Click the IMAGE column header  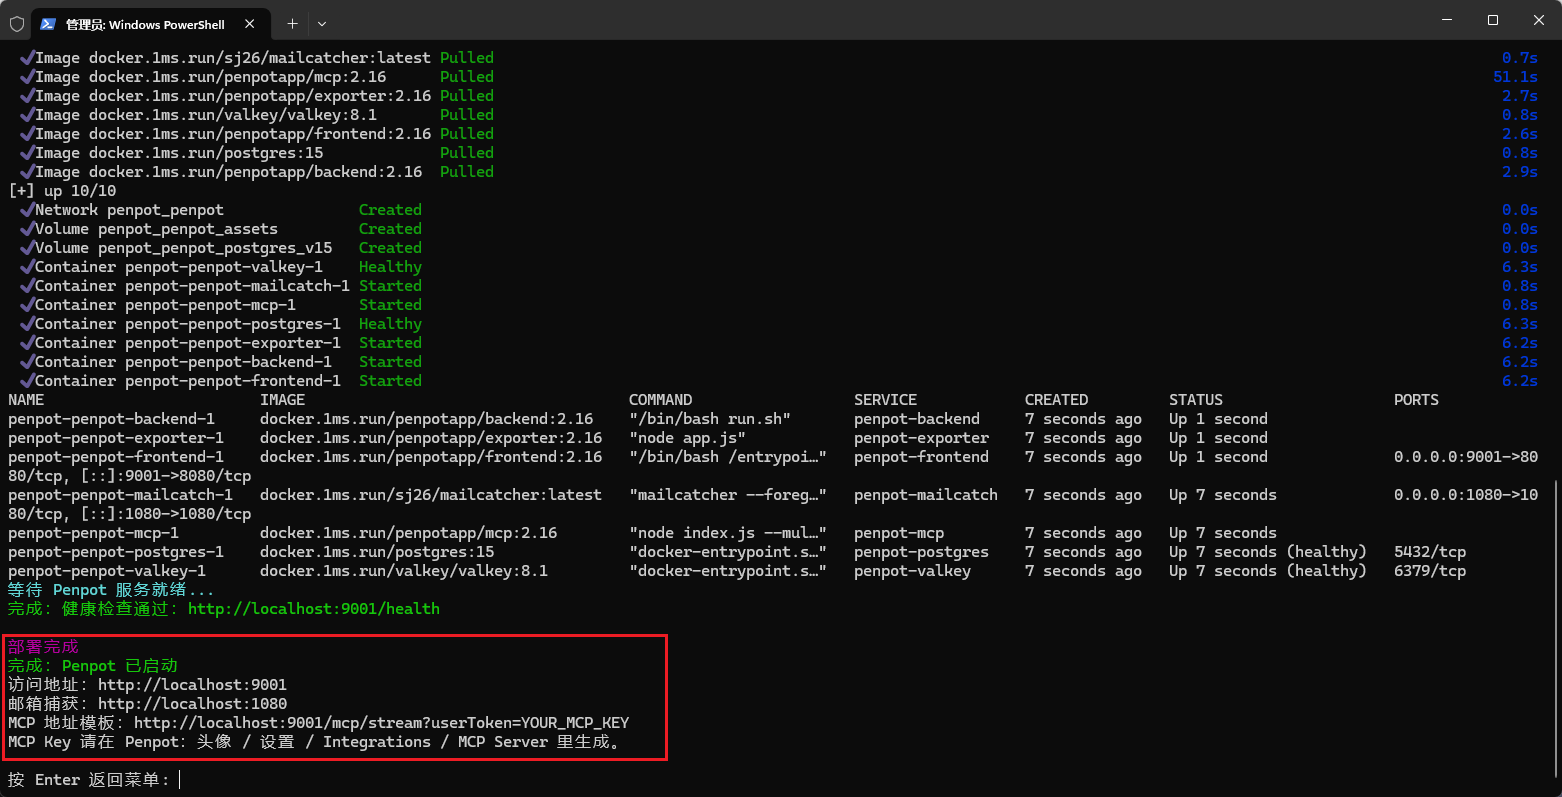point(283,400)
